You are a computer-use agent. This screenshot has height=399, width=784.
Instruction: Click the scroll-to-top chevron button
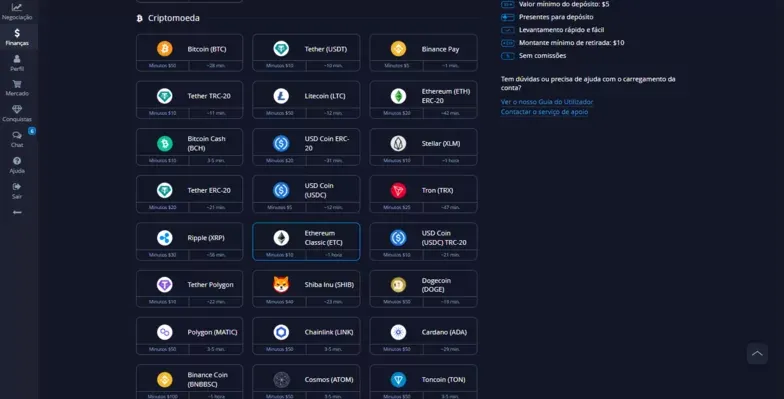click(757, 354)
